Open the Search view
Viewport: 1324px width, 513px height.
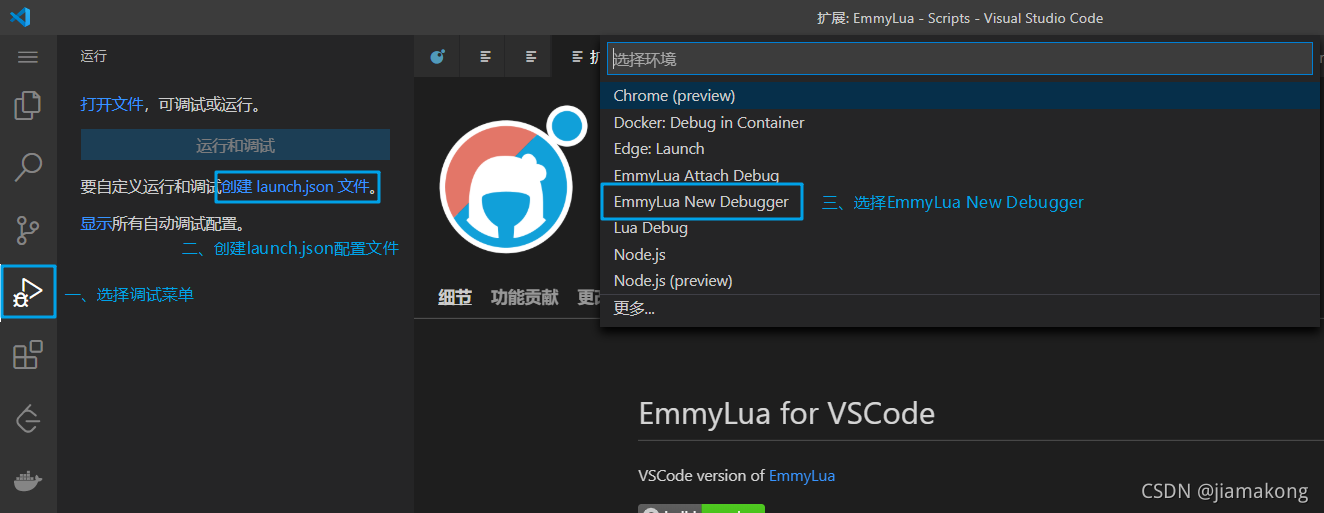click(28, 167)
